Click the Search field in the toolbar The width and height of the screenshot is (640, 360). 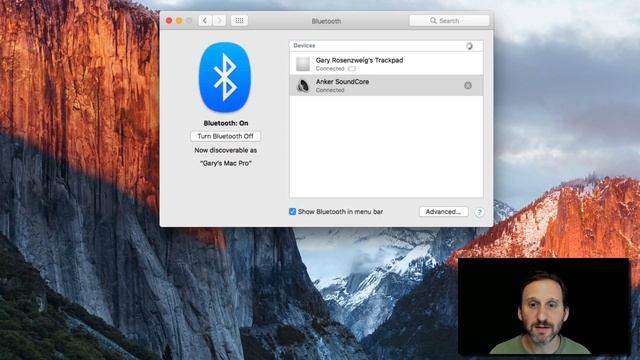tap(449, 20)
